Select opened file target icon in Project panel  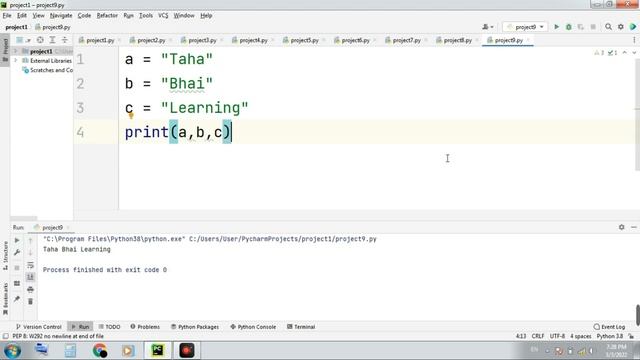click(40, 40)
